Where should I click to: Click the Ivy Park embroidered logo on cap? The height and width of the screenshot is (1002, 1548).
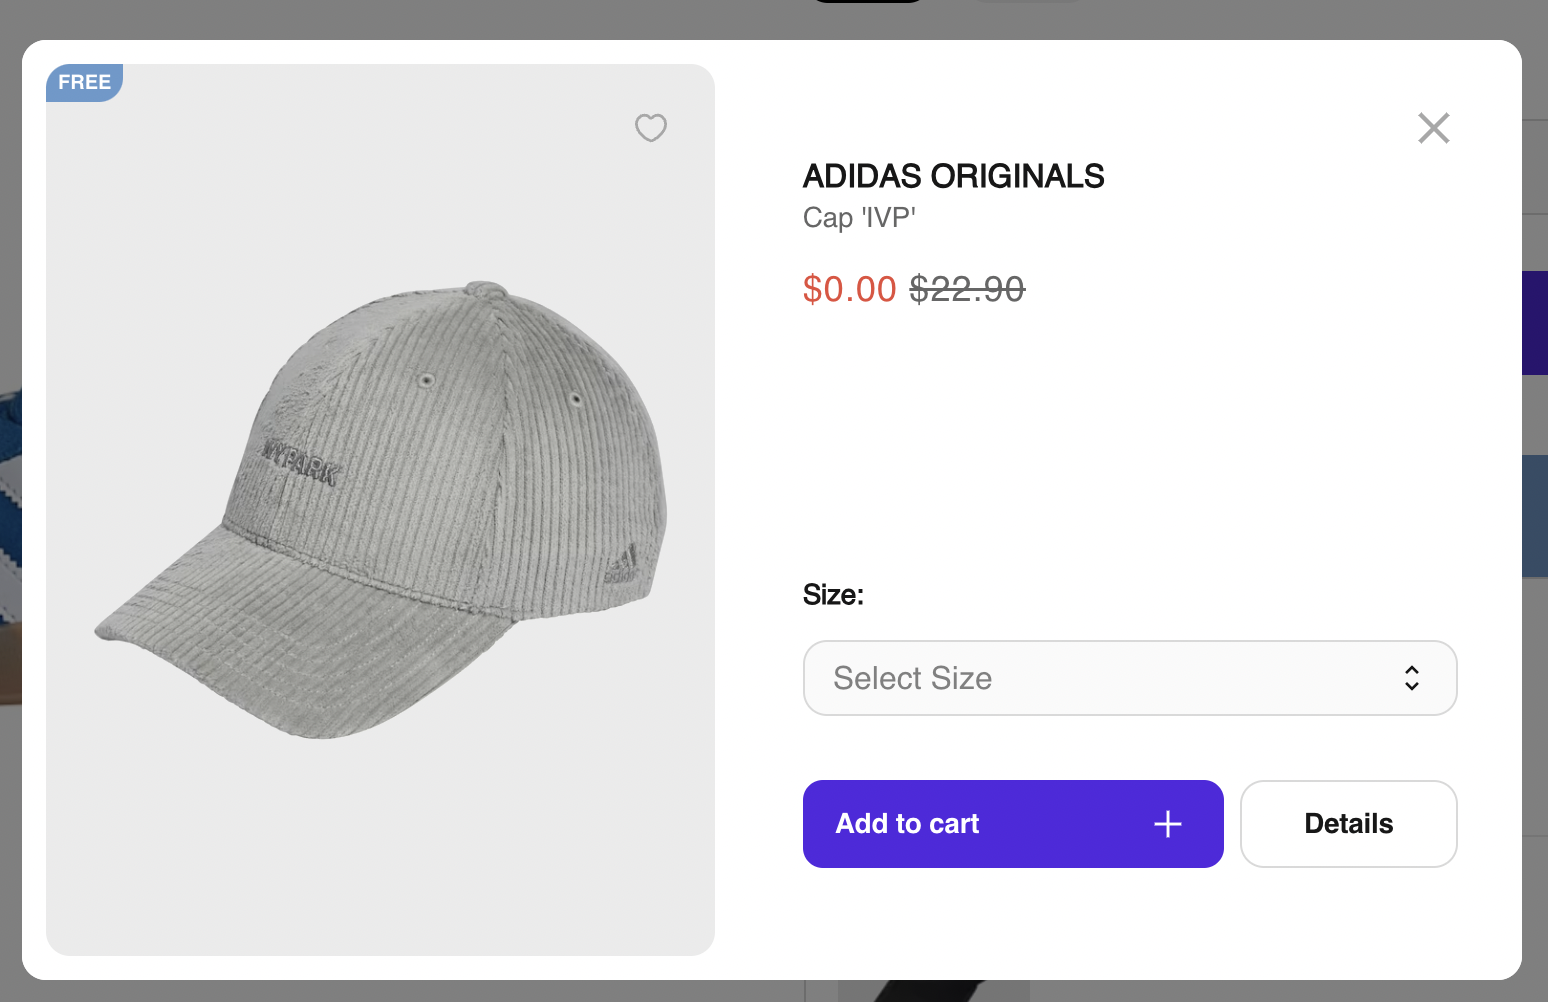[x=300, y=461]
